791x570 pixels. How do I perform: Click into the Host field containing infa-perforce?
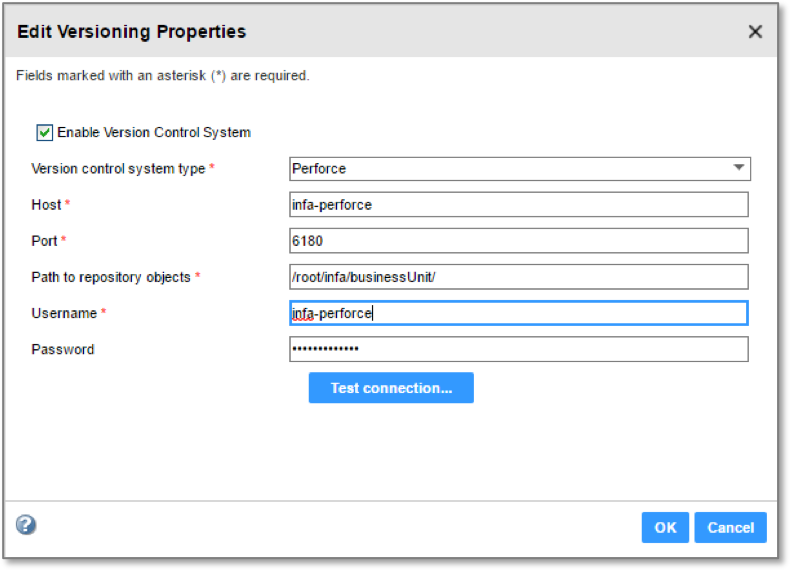519,205
